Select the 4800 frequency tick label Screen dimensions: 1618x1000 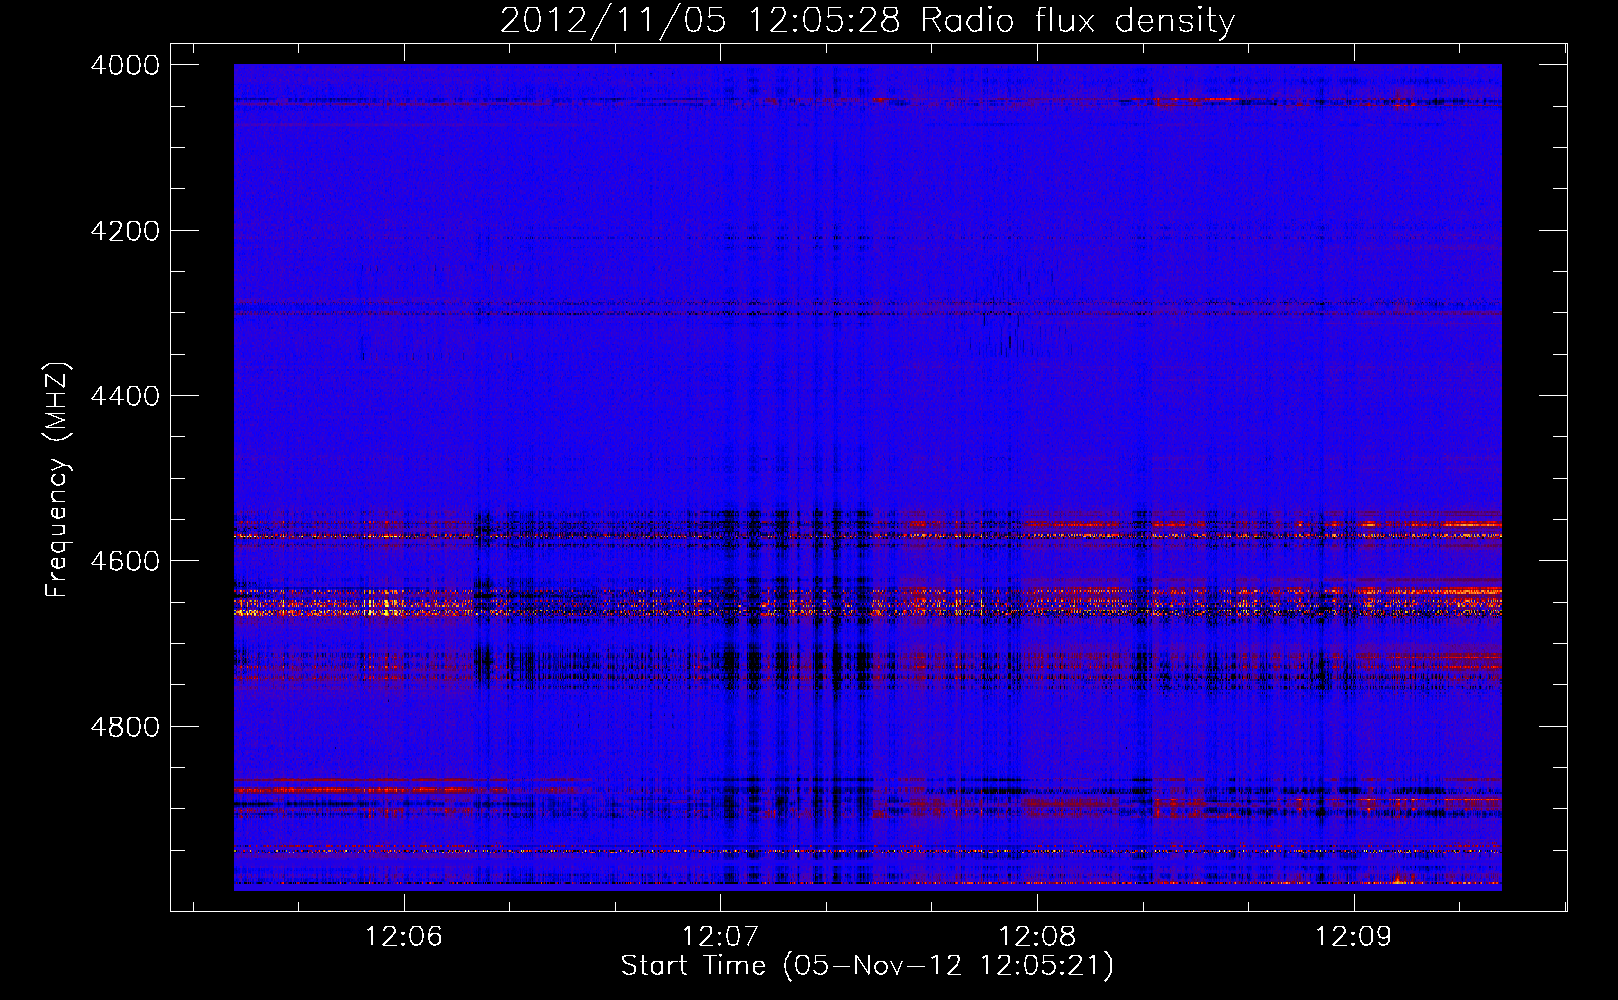(125, 727)
